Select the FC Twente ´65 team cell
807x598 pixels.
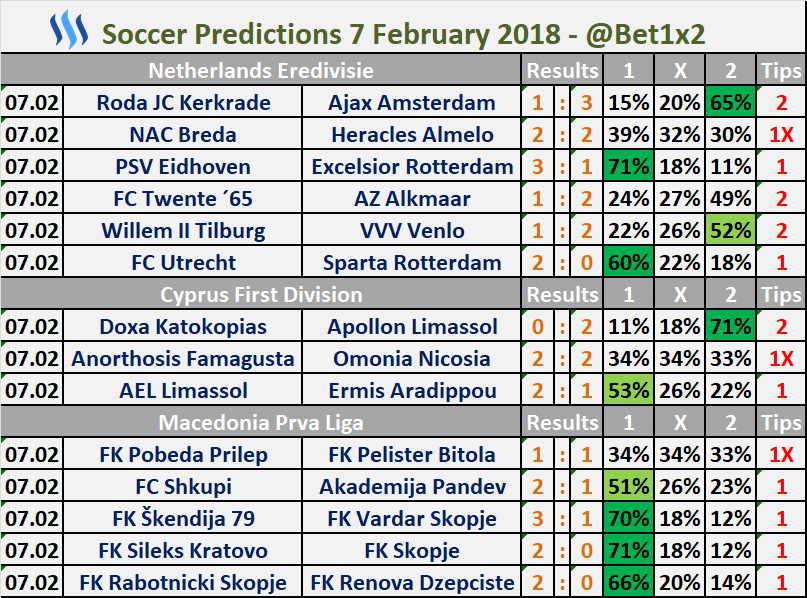click(184, 199)
